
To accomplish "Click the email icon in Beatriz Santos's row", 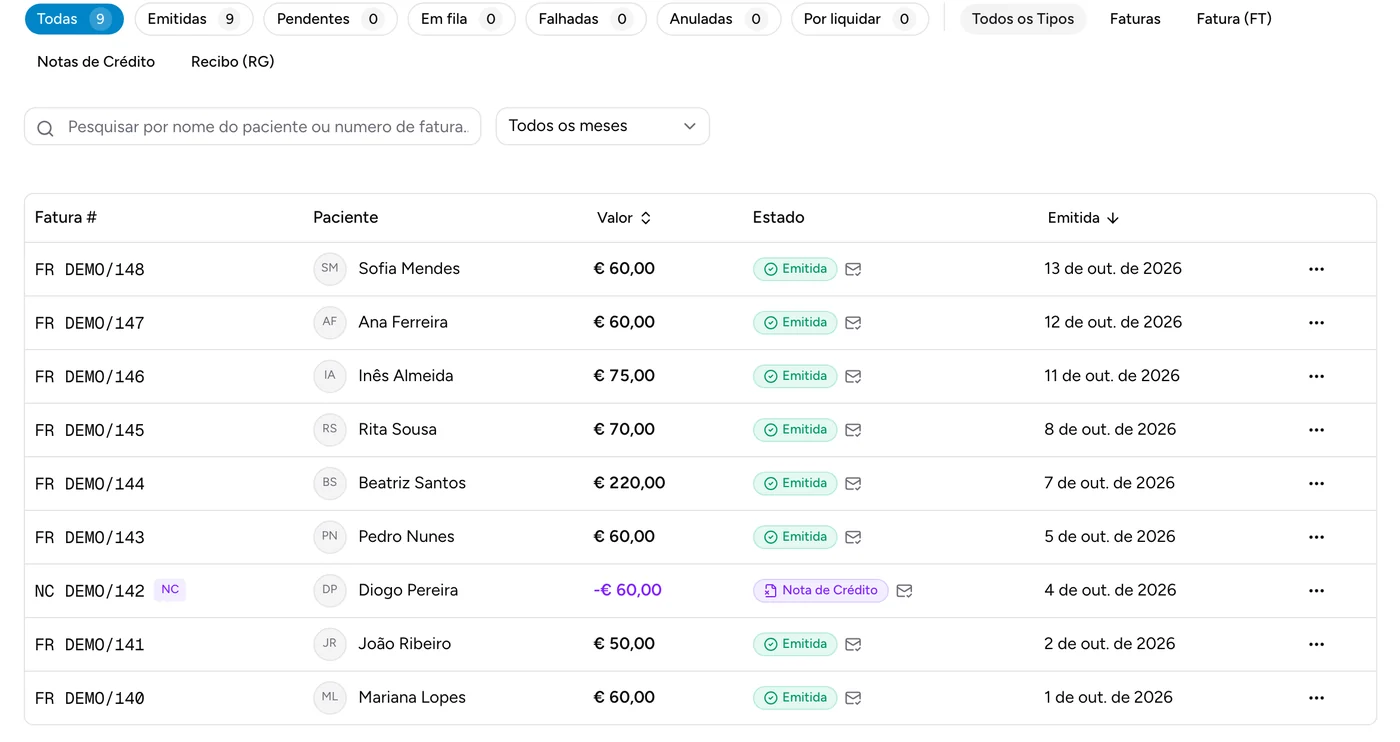I will 853,483.
